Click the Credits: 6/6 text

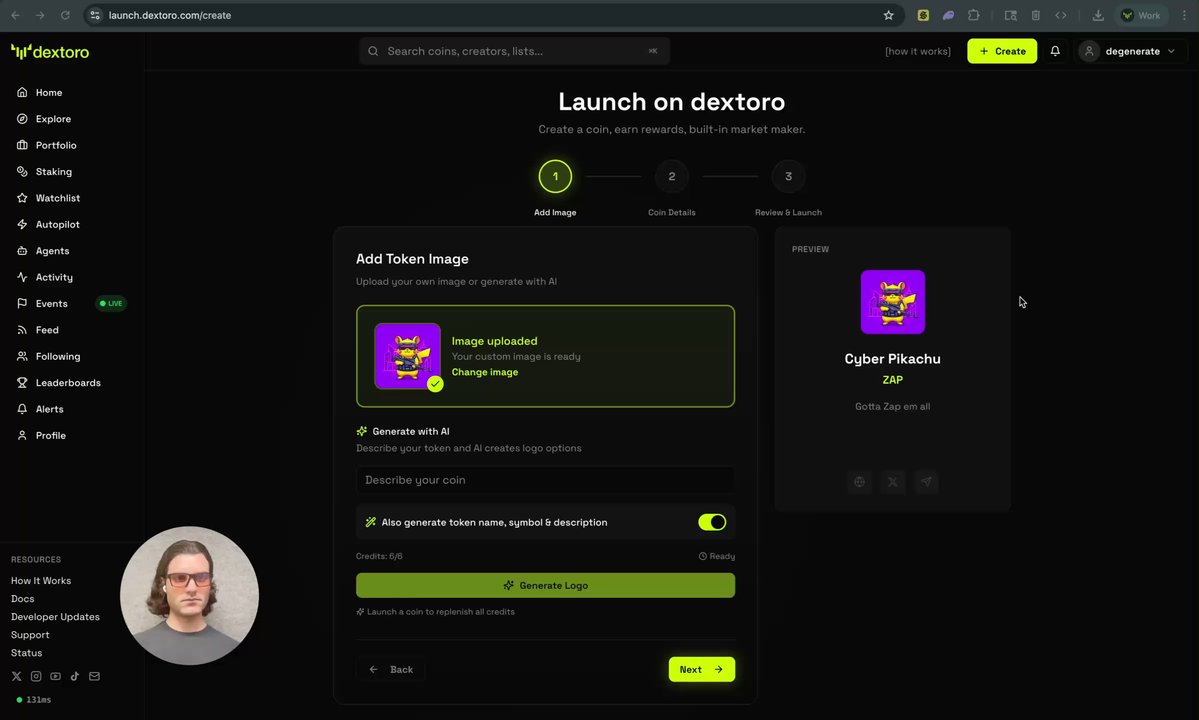(x=379, y=556)
